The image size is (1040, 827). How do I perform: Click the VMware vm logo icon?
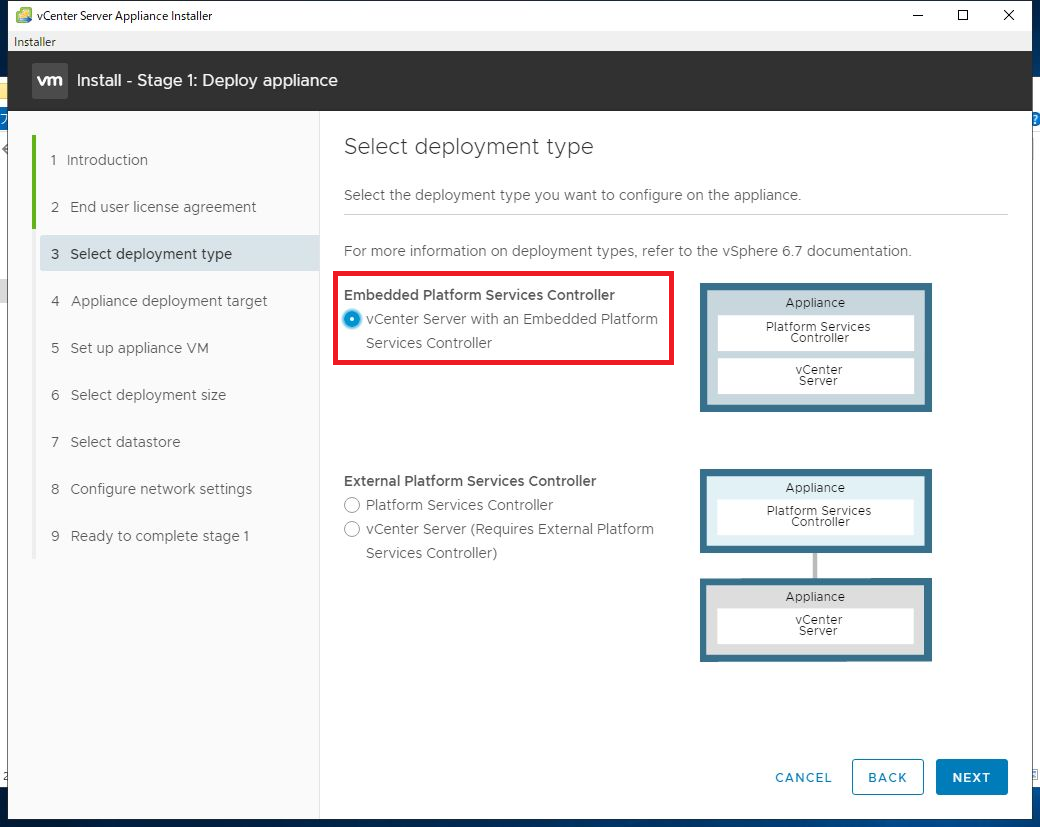click(x=50, y=81)
